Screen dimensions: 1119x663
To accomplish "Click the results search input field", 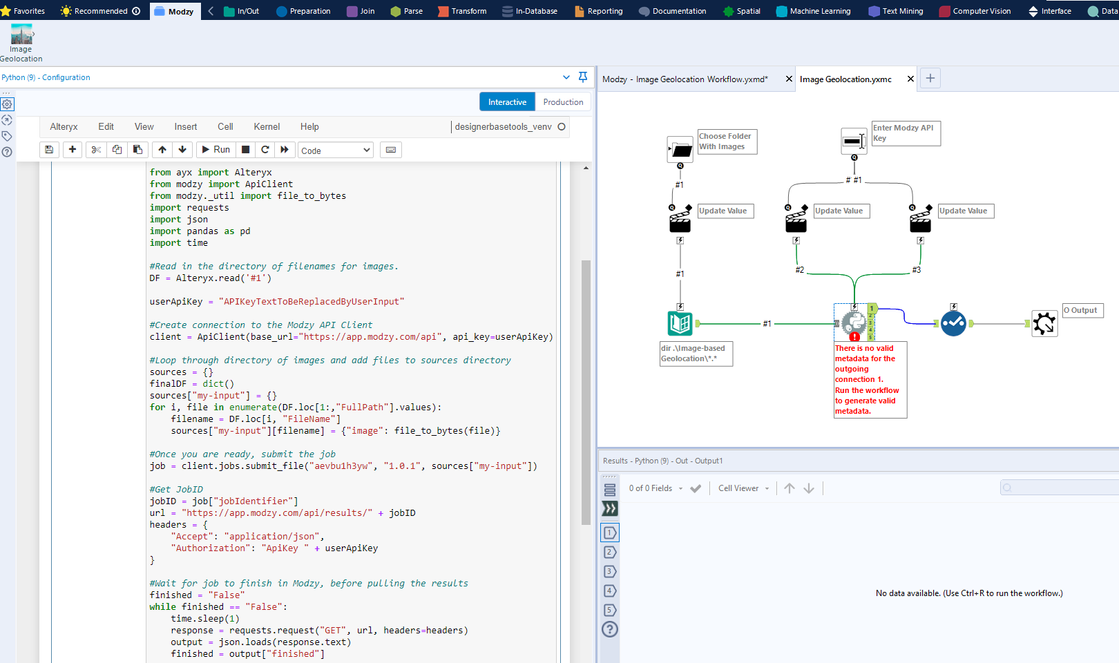I will click(1060, 487).
